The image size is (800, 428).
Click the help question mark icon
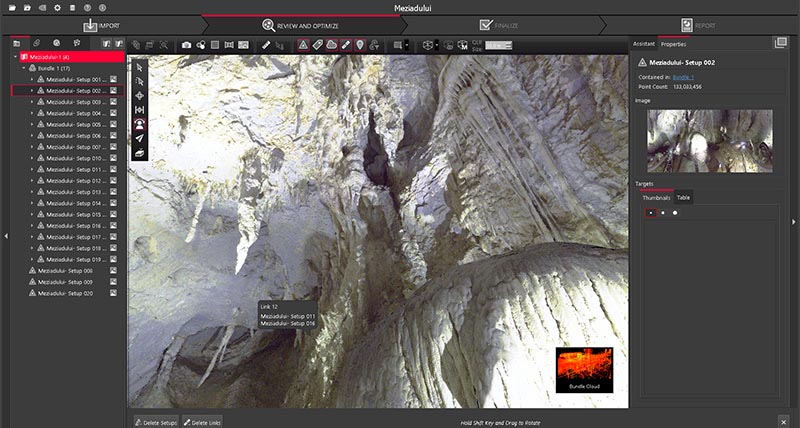click(x=87, y=7)
